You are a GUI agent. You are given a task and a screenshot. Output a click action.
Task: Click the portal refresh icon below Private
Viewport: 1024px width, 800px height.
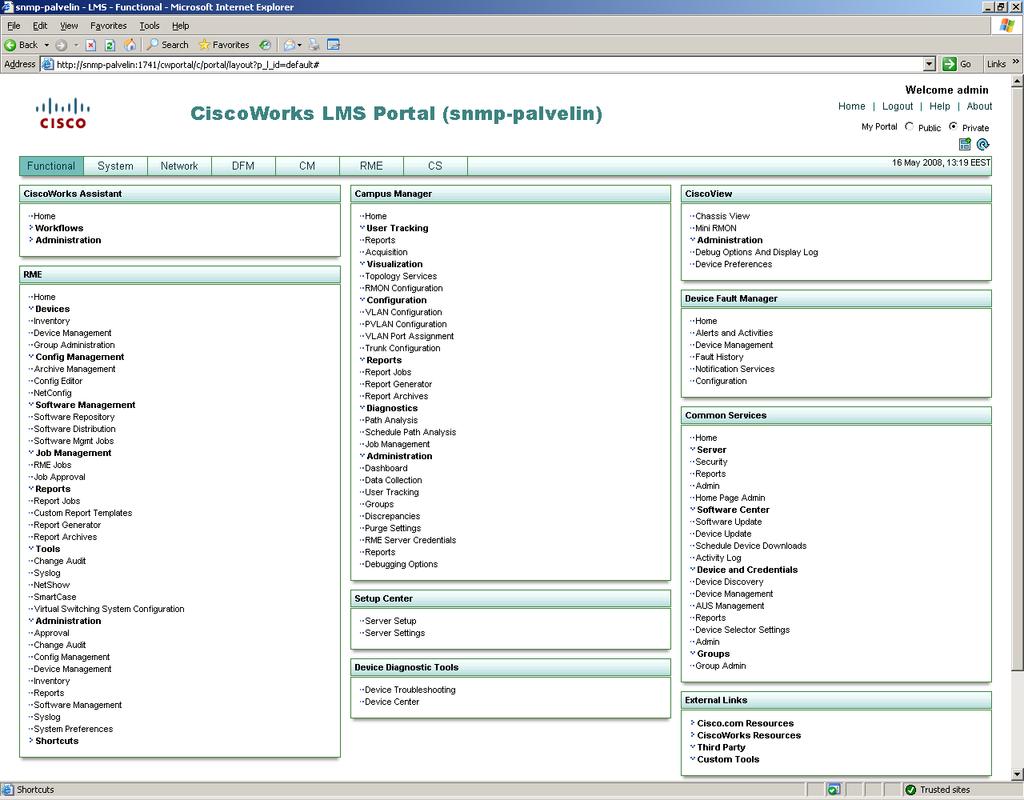pyautogui.click(x=983, y=144)
